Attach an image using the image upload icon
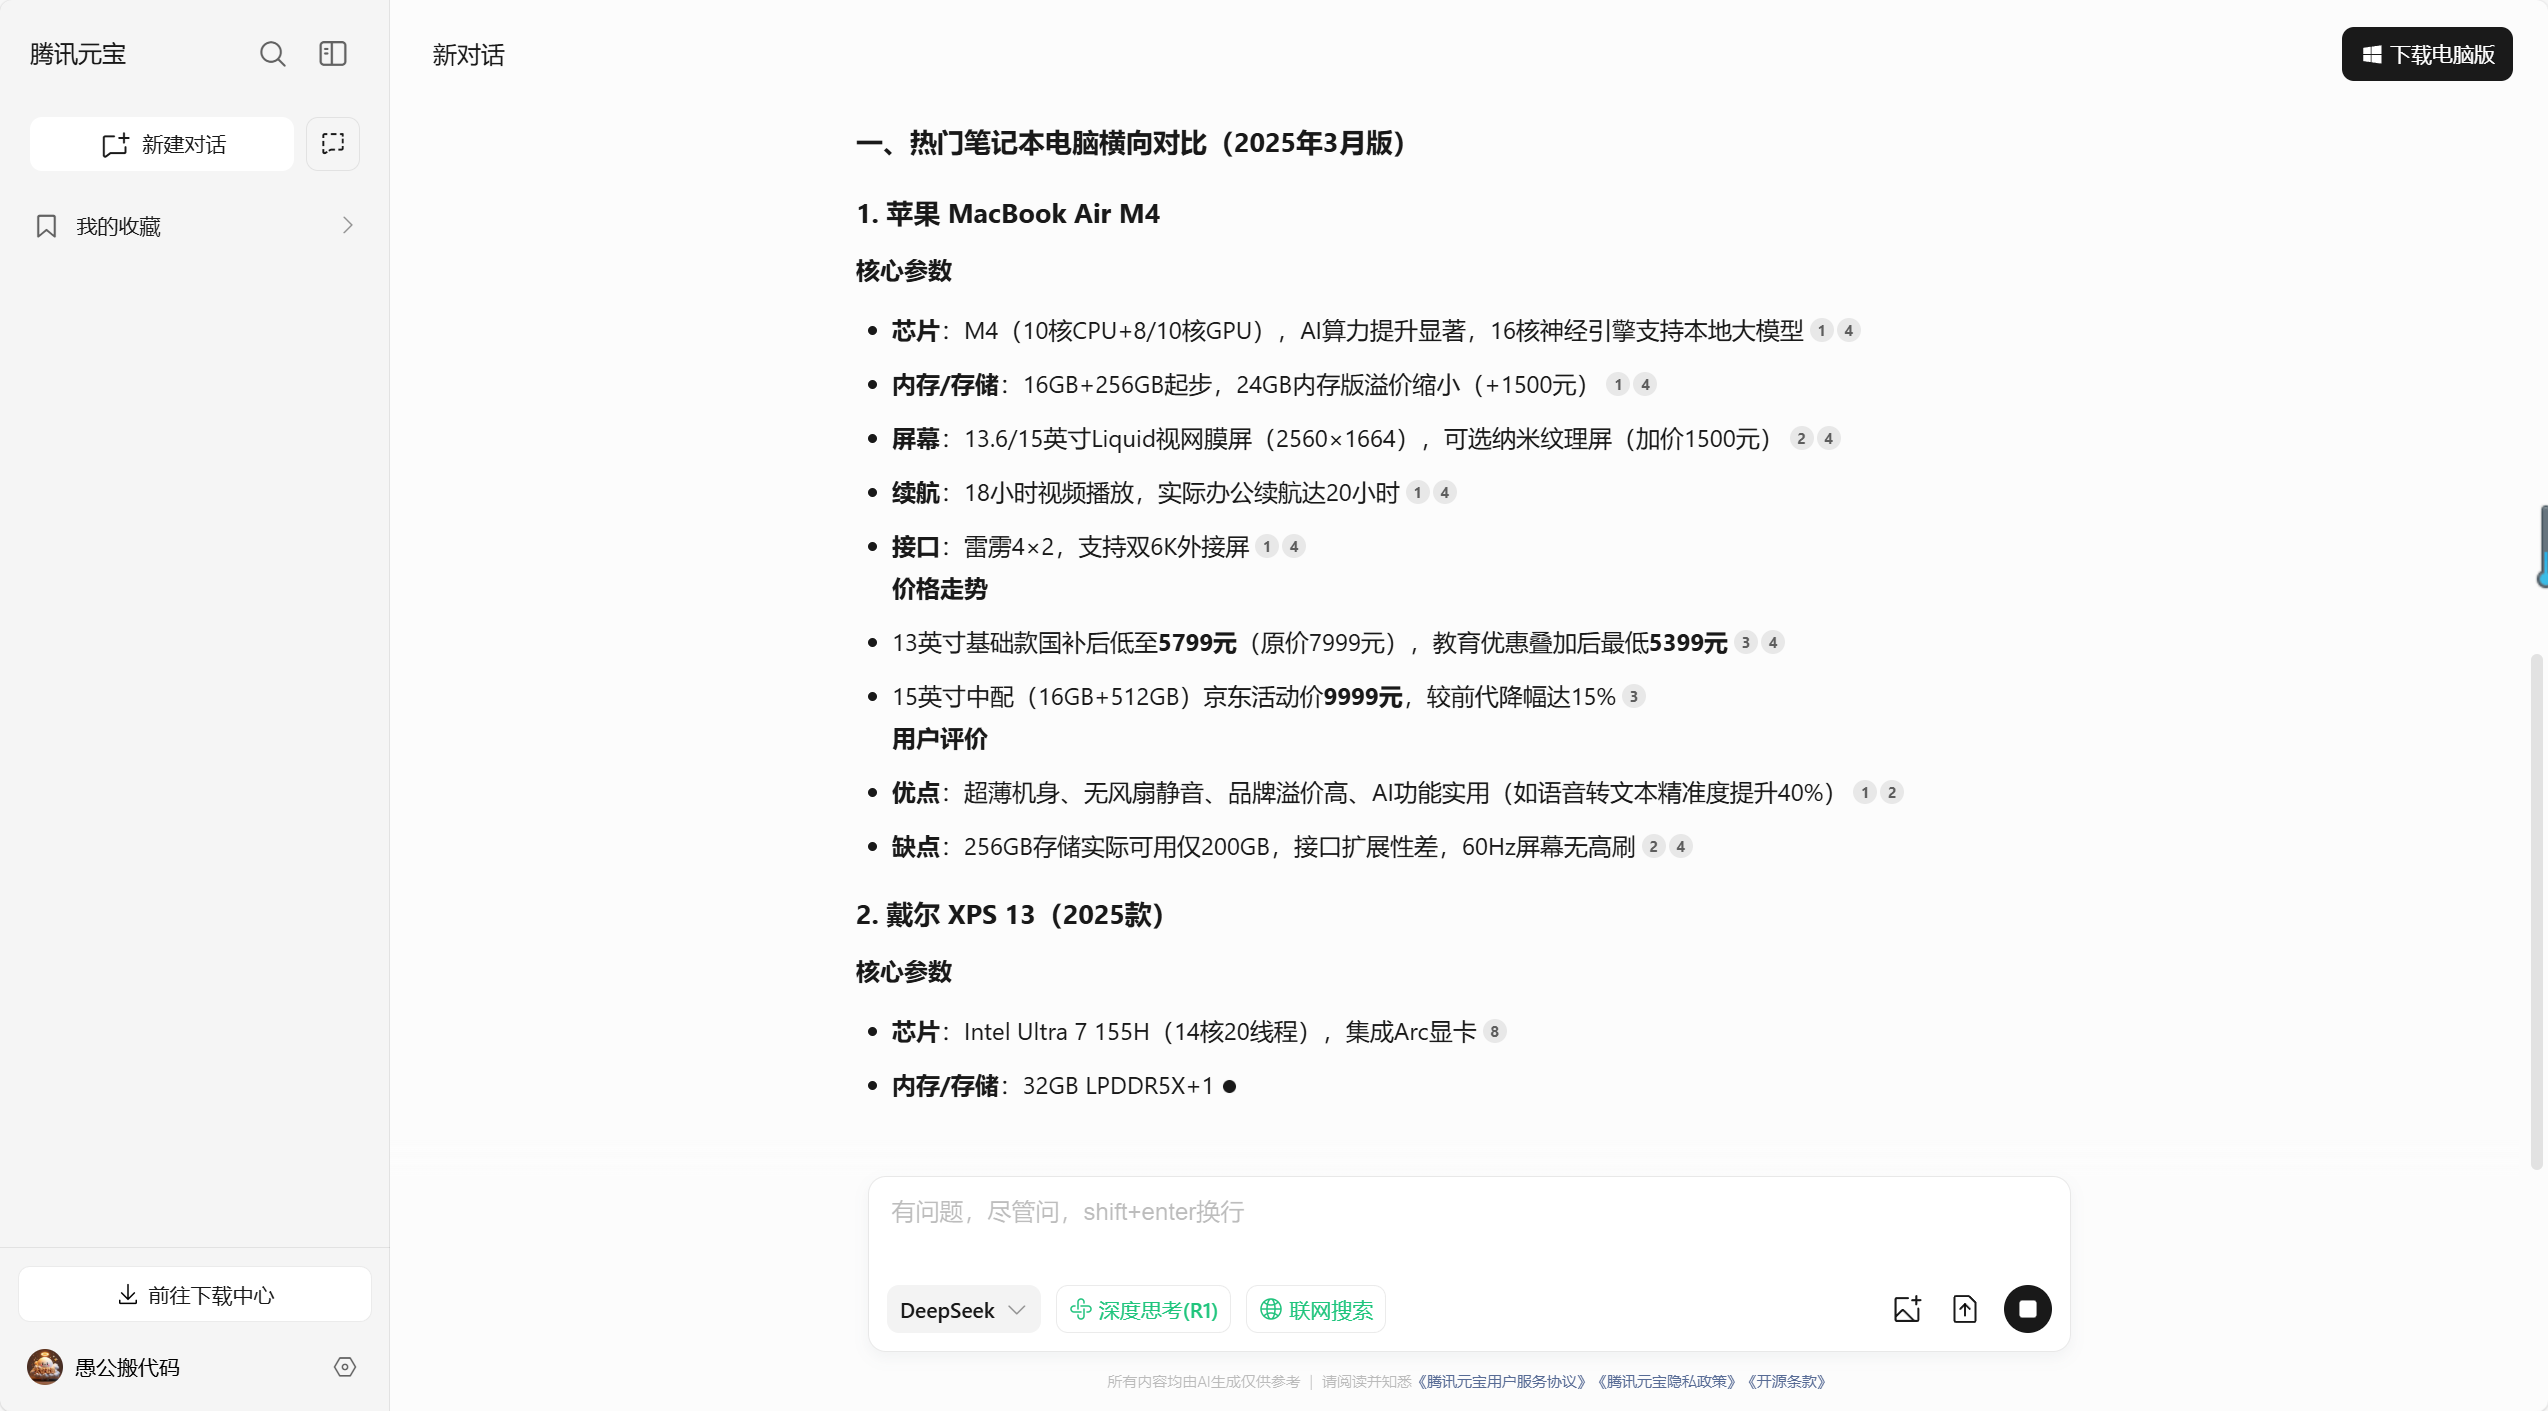This screenshot has width=2548, height=1411. pyautogui.click(x=1906, y=1308)
